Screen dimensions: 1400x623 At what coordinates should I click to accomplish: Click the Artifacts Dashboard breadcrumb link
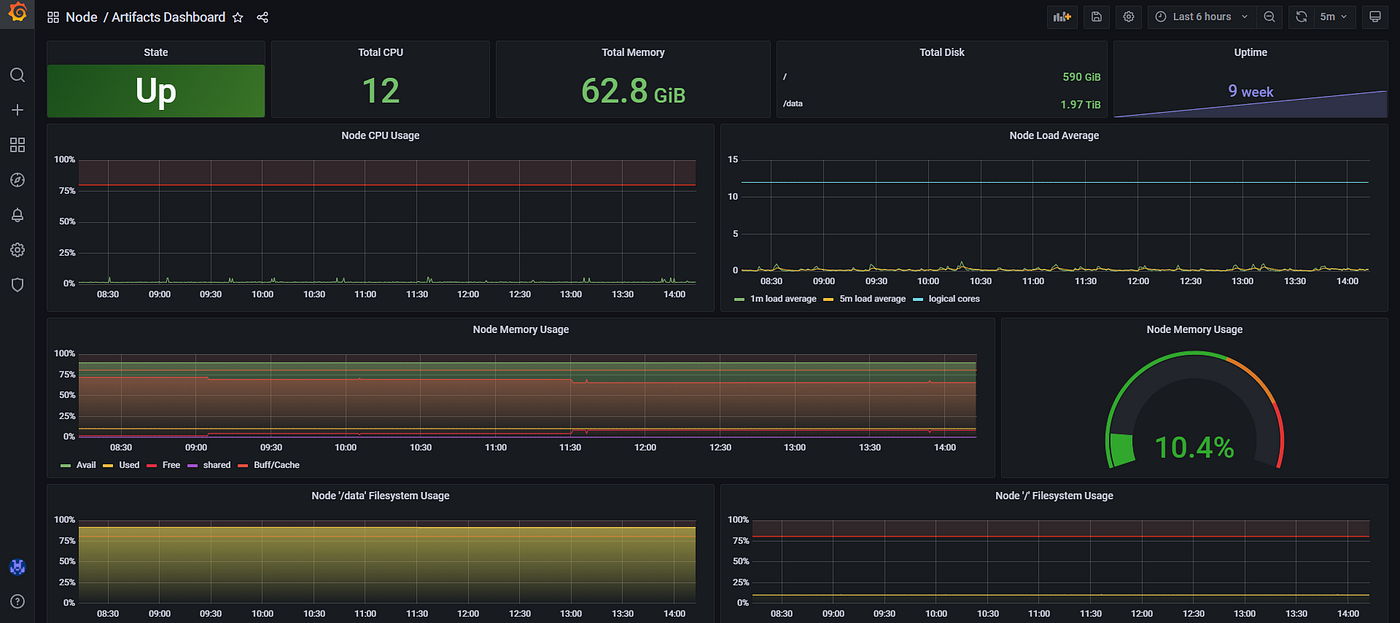click(x=167, y=17)
